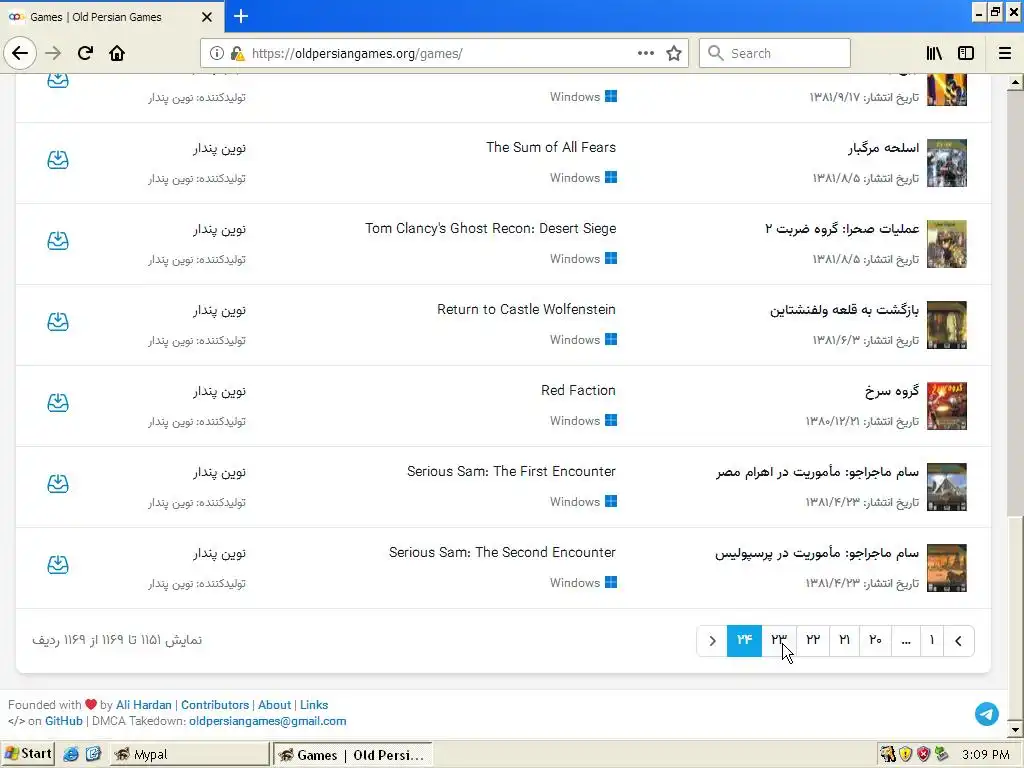Click Red Faction title

coord(578,390)
